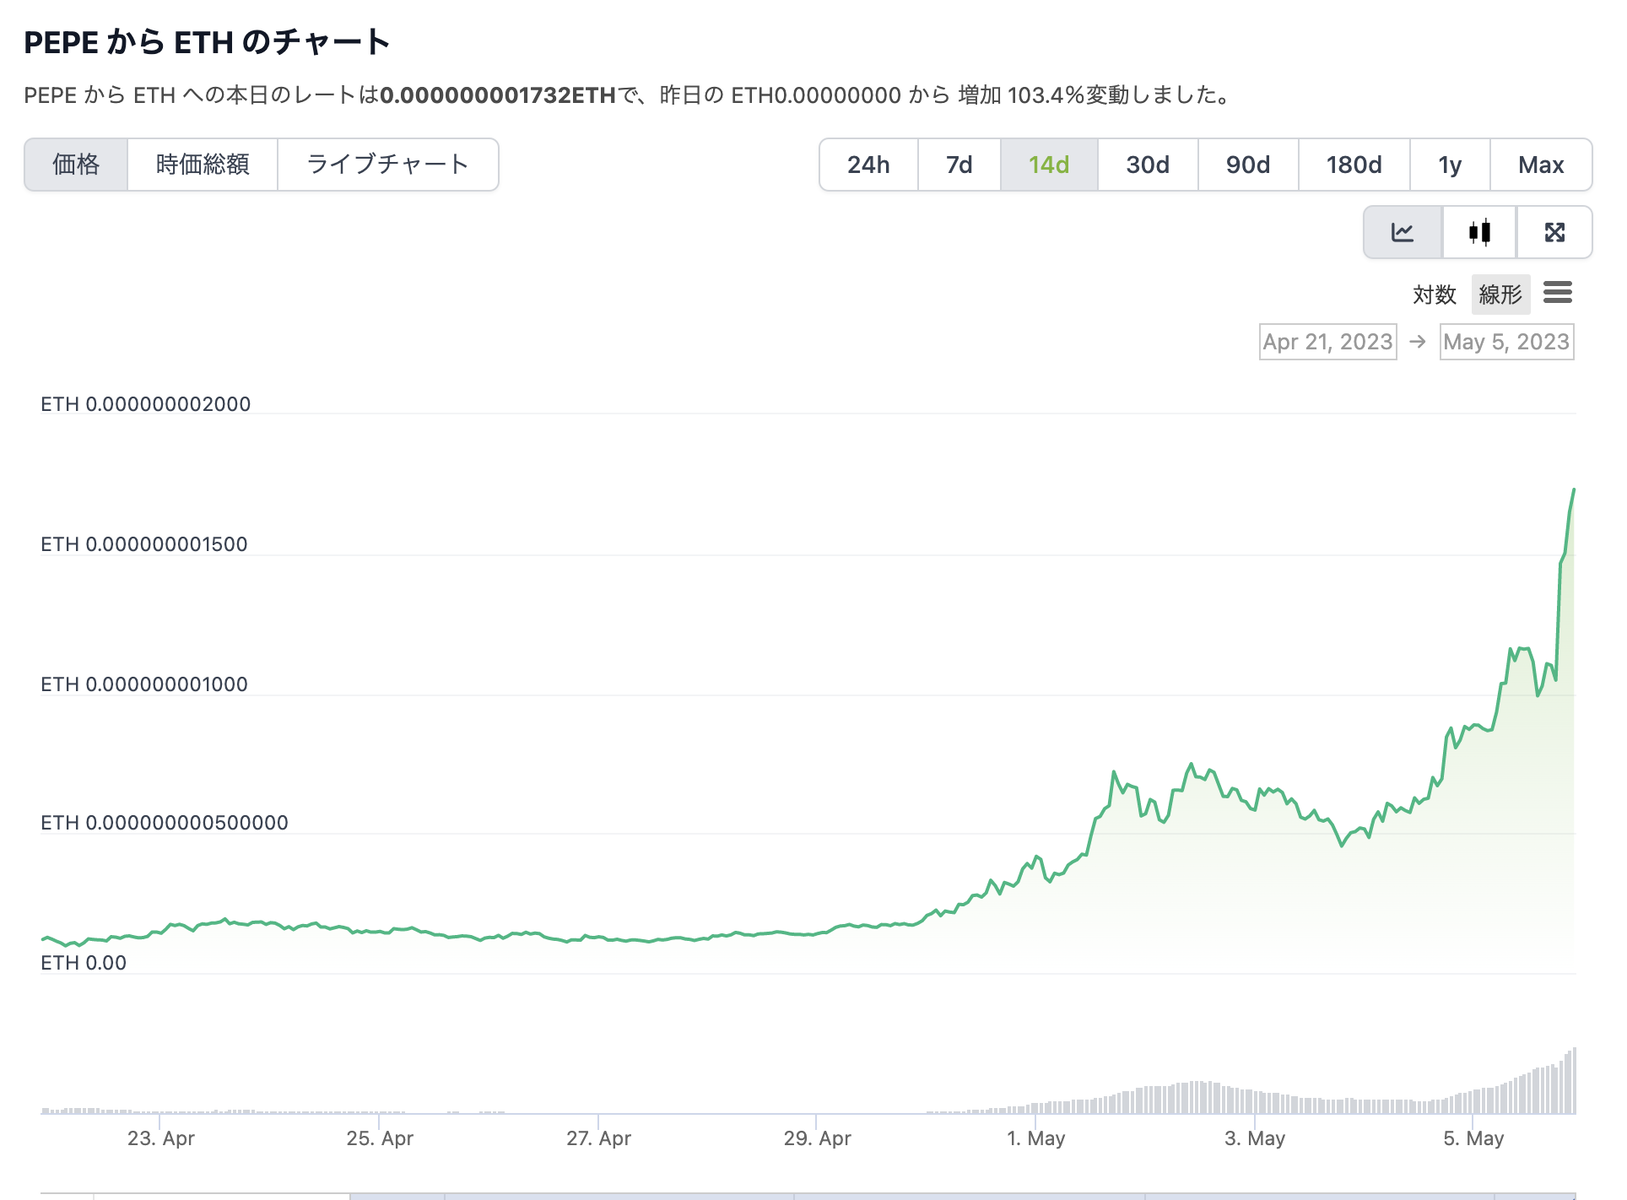Choose the 180d time range
Image resolution: width=1627 pixels, height=1200 pixels.
pyautogui.click(x=1354, y=164)
